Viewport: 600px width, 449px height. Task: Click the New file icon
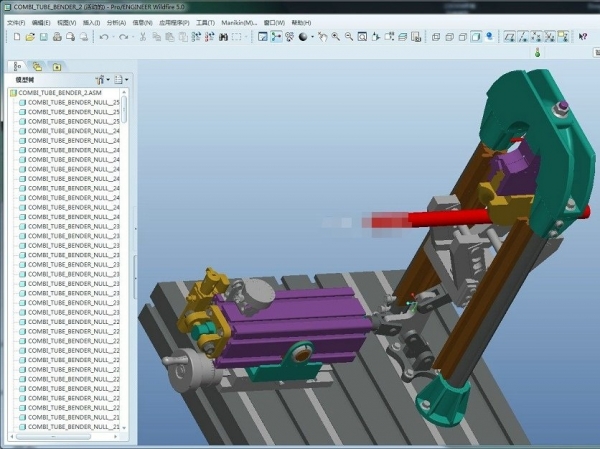[18, 37]
